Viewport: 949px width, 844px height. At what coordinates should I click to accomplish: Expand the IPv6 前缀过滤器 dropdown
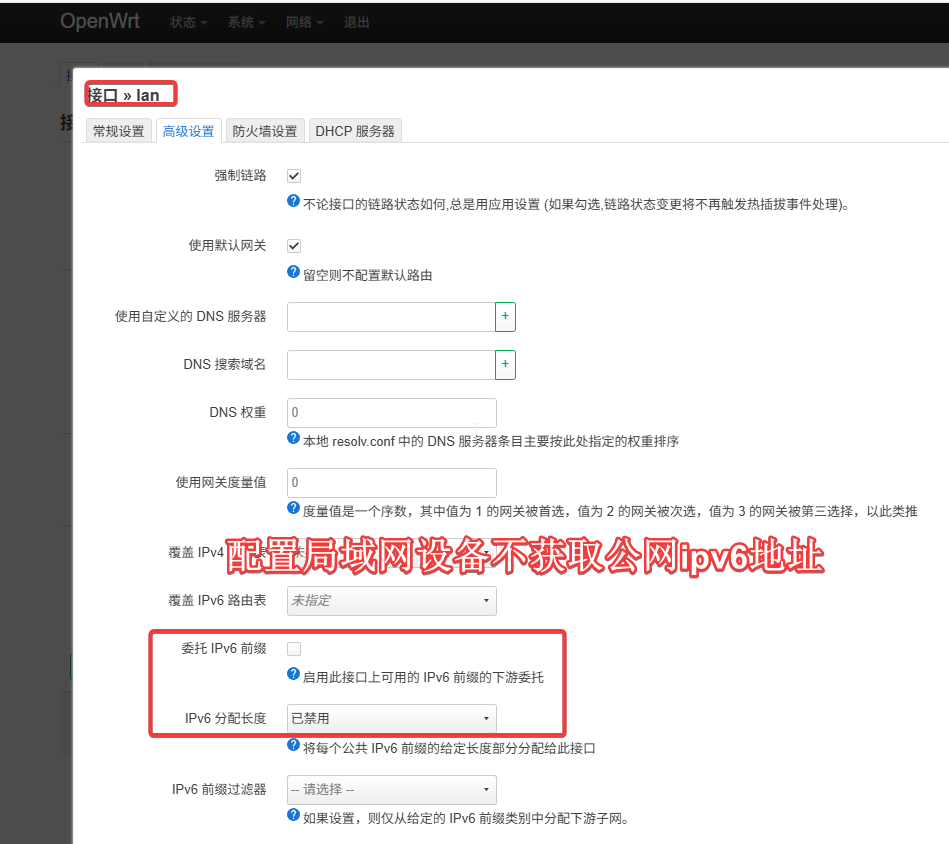click(391, 790)
